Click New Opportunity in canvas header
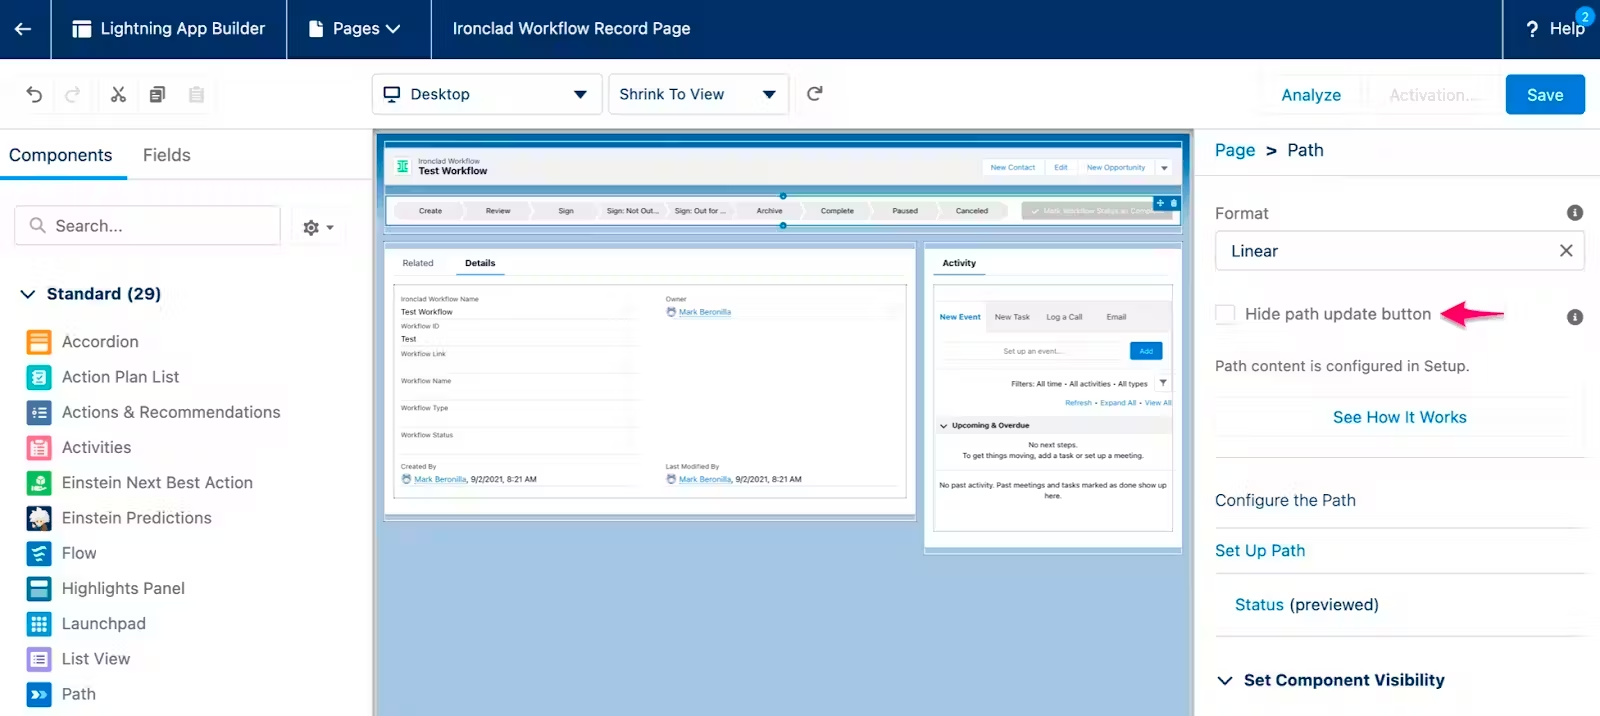 [1116, 167]
